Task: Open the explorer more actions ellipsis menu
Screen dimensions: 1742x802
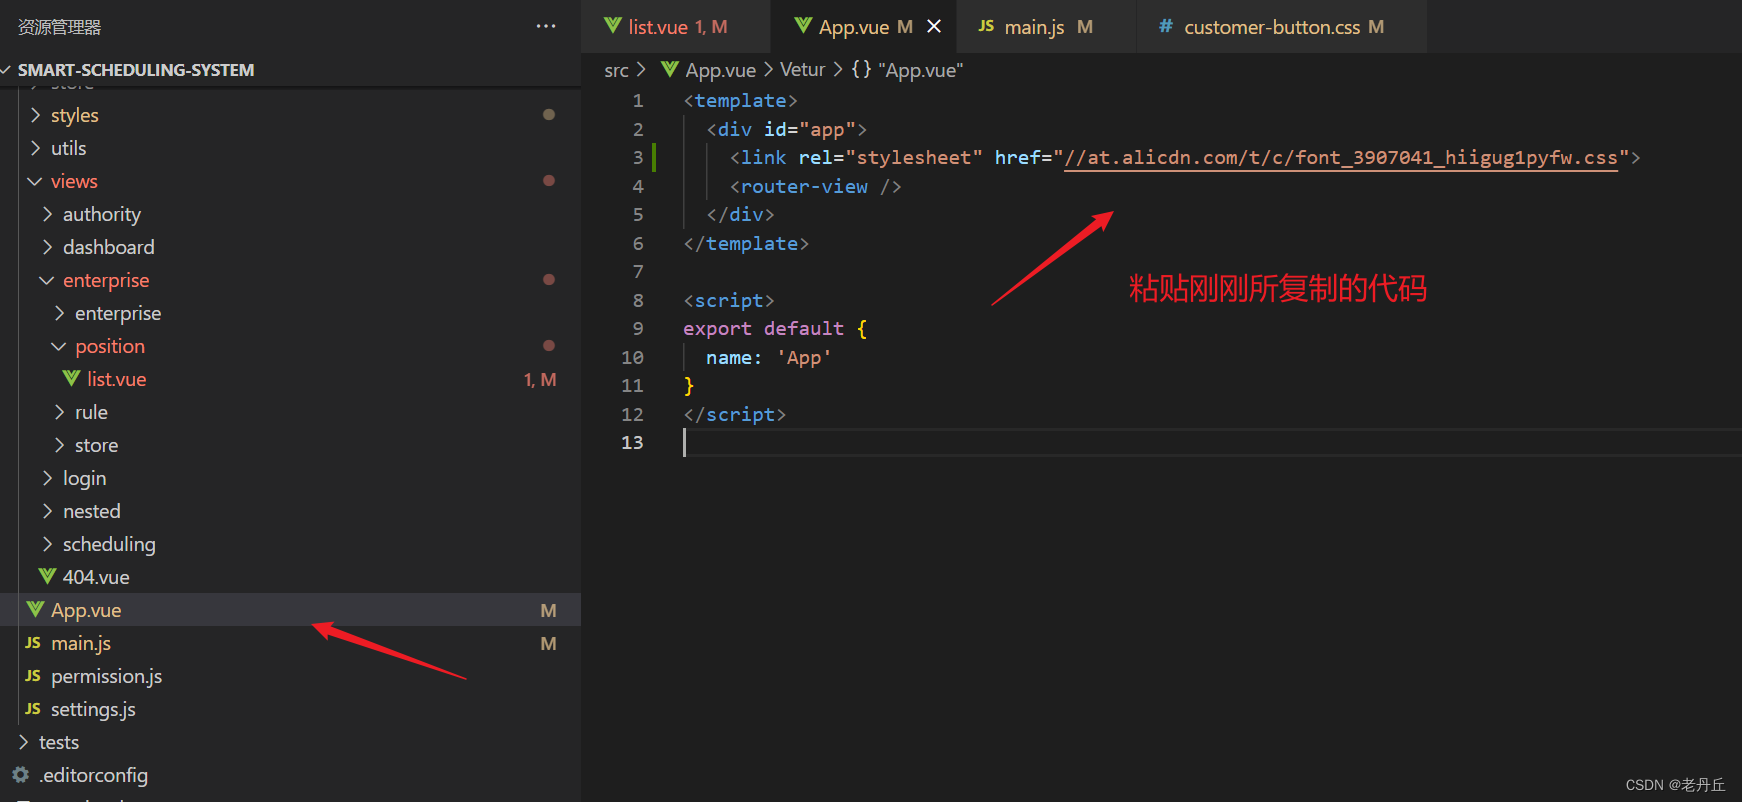Action: click(545, 27)
